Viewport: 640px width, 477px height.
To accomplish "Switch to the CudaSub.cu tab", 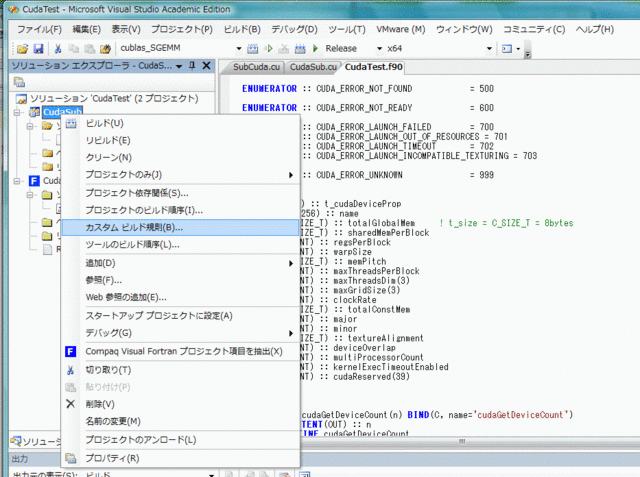I will (x=313, y=67).
